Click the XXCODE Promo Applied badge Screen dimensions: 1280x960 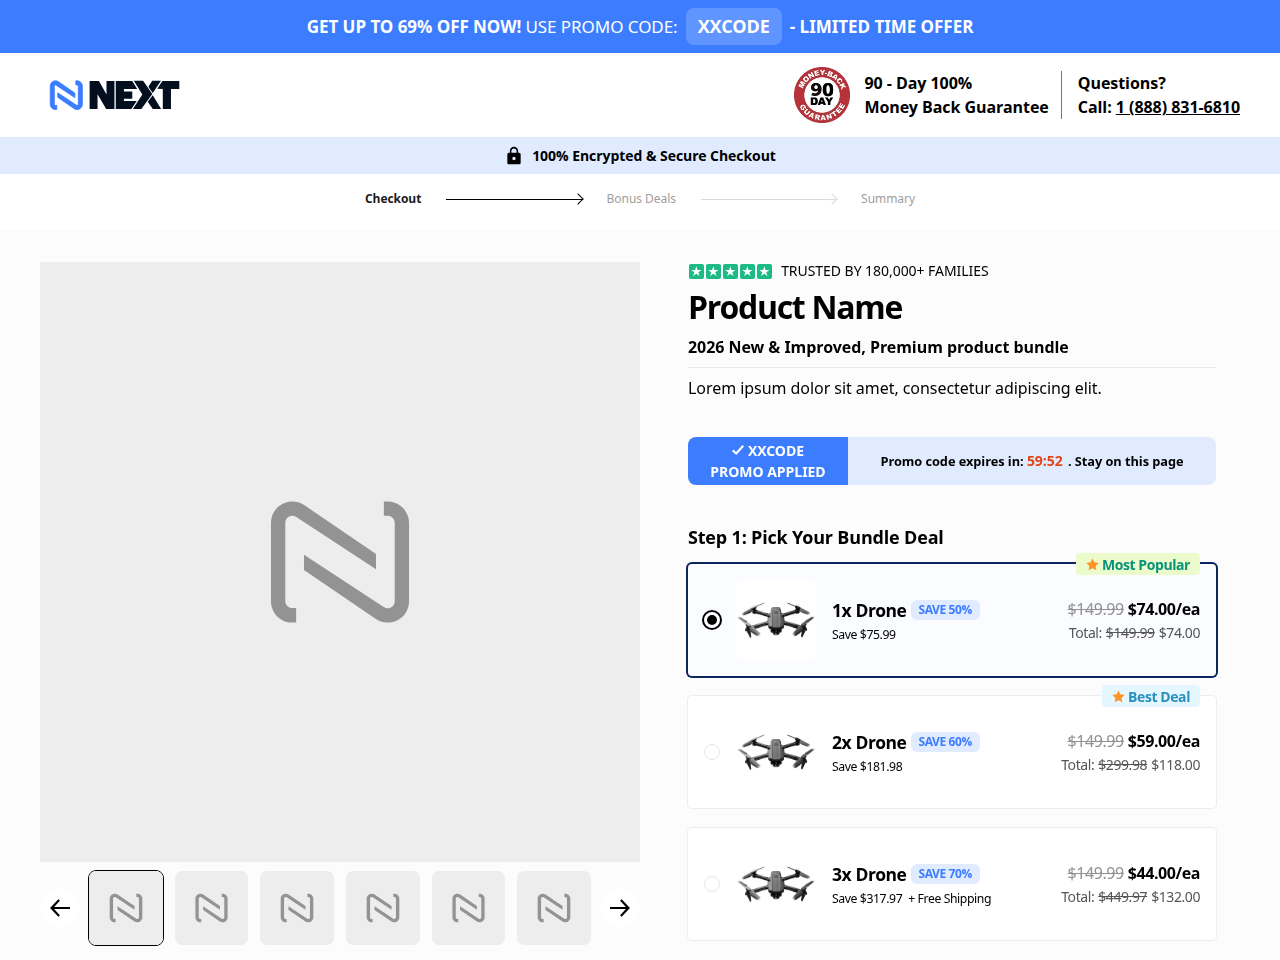pos(768,461)
